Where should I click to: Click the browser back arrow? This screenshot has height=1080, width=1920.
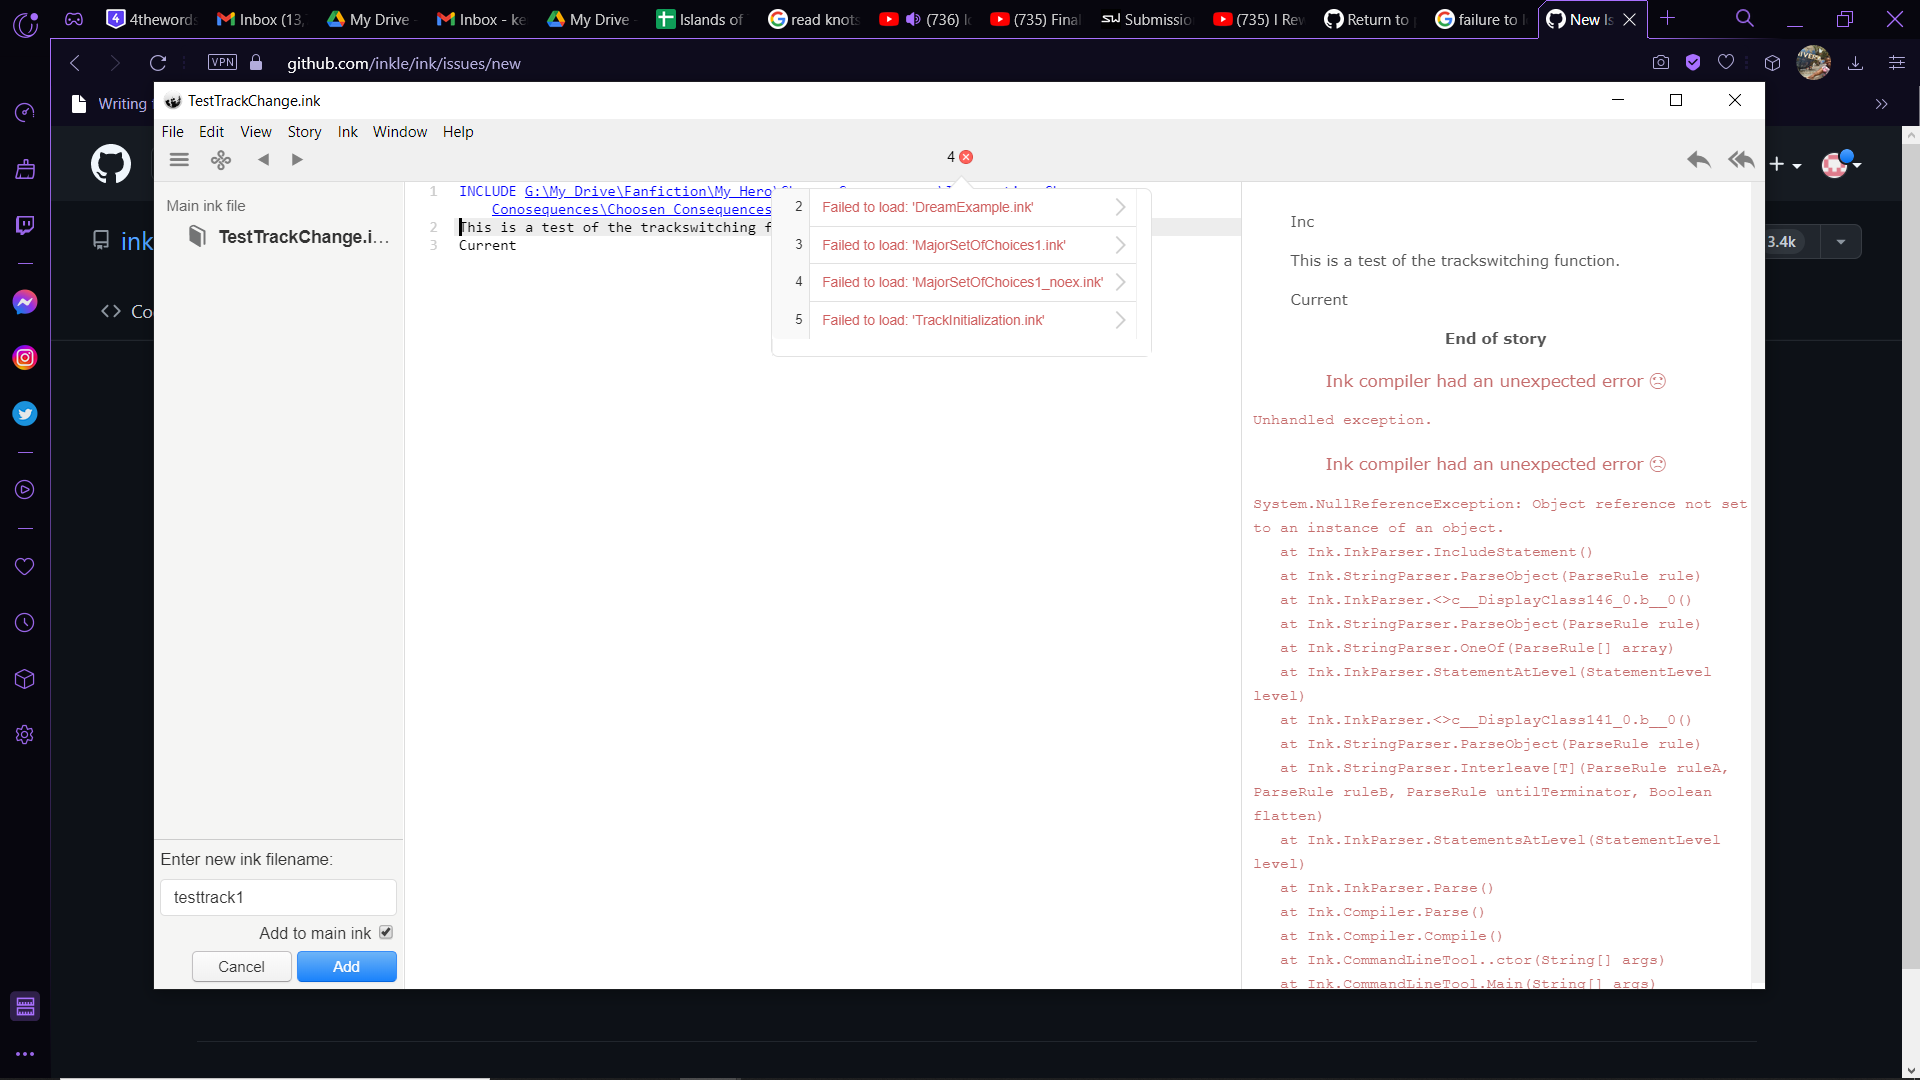tap(75, 63)
